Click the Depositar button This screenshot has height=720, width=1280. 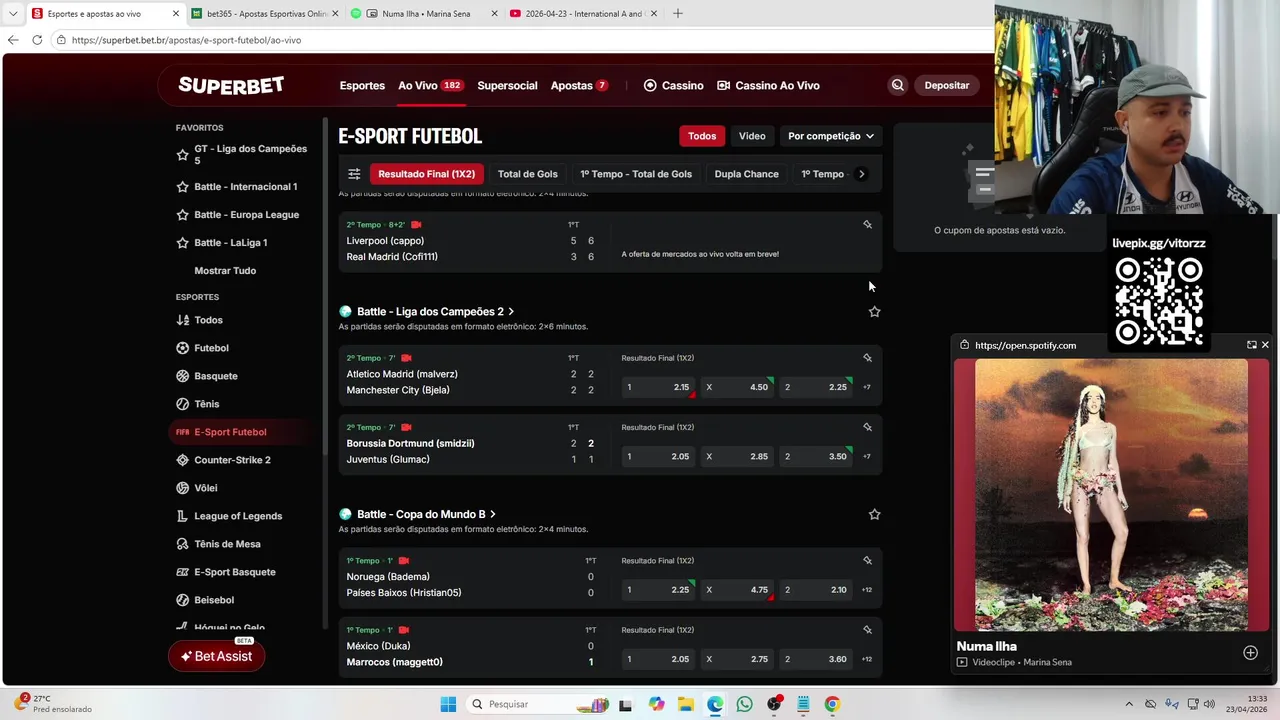[946, 86]
